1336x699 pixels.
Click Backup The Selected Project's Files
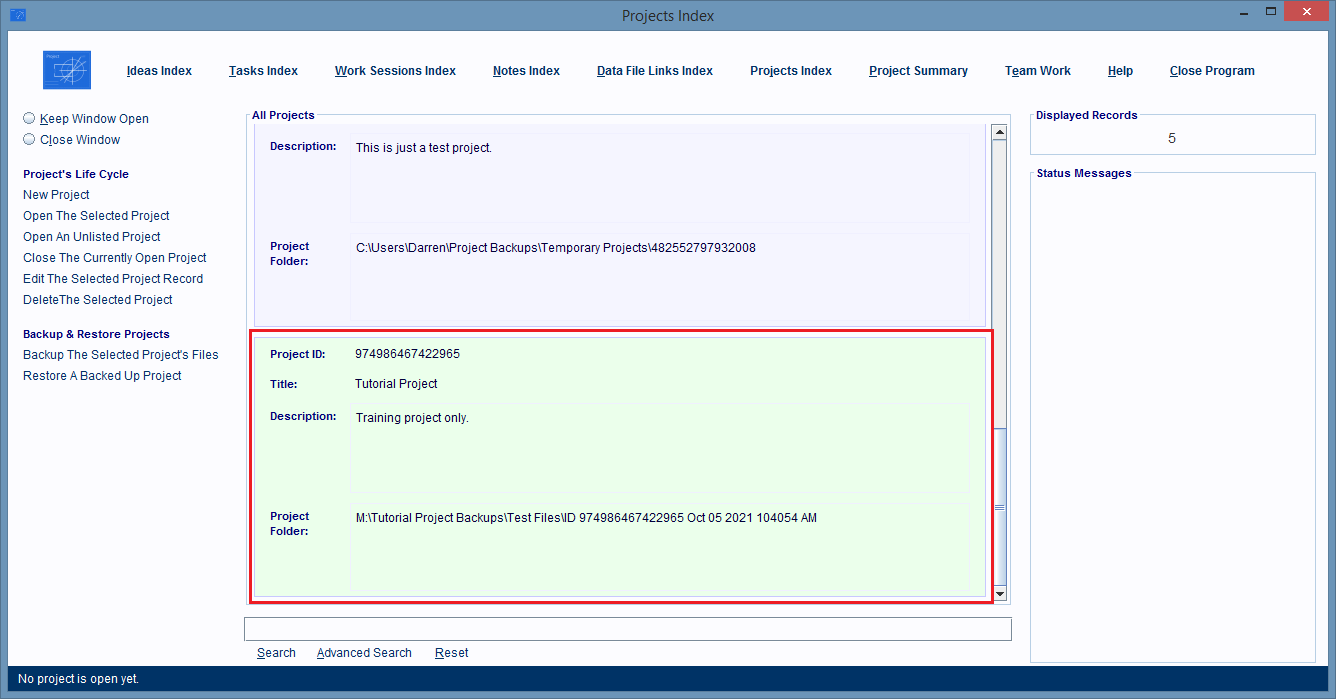pyautogui.click(x=120, y=355)
